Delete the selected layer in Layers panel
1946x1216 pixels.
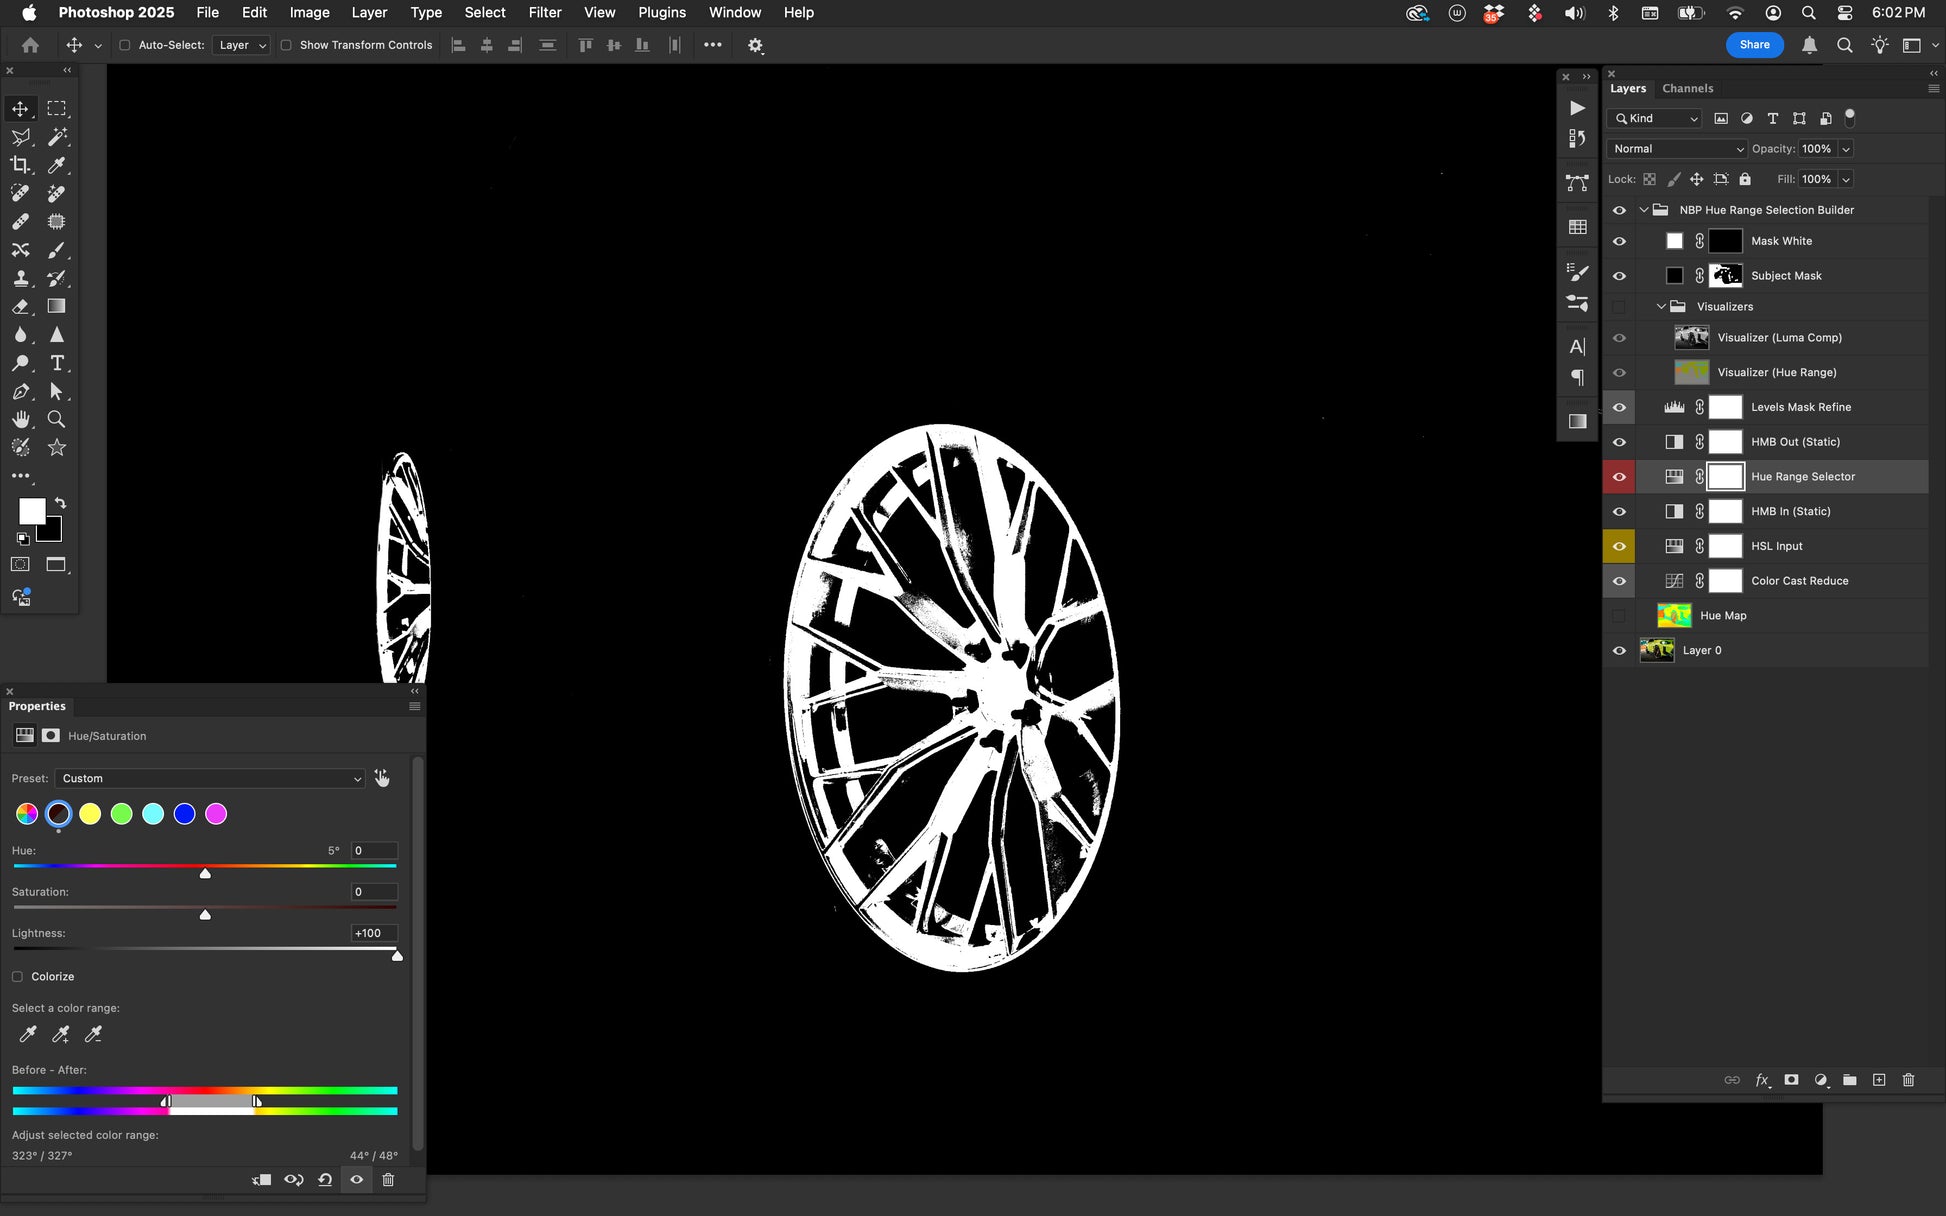[1908, 1080]
